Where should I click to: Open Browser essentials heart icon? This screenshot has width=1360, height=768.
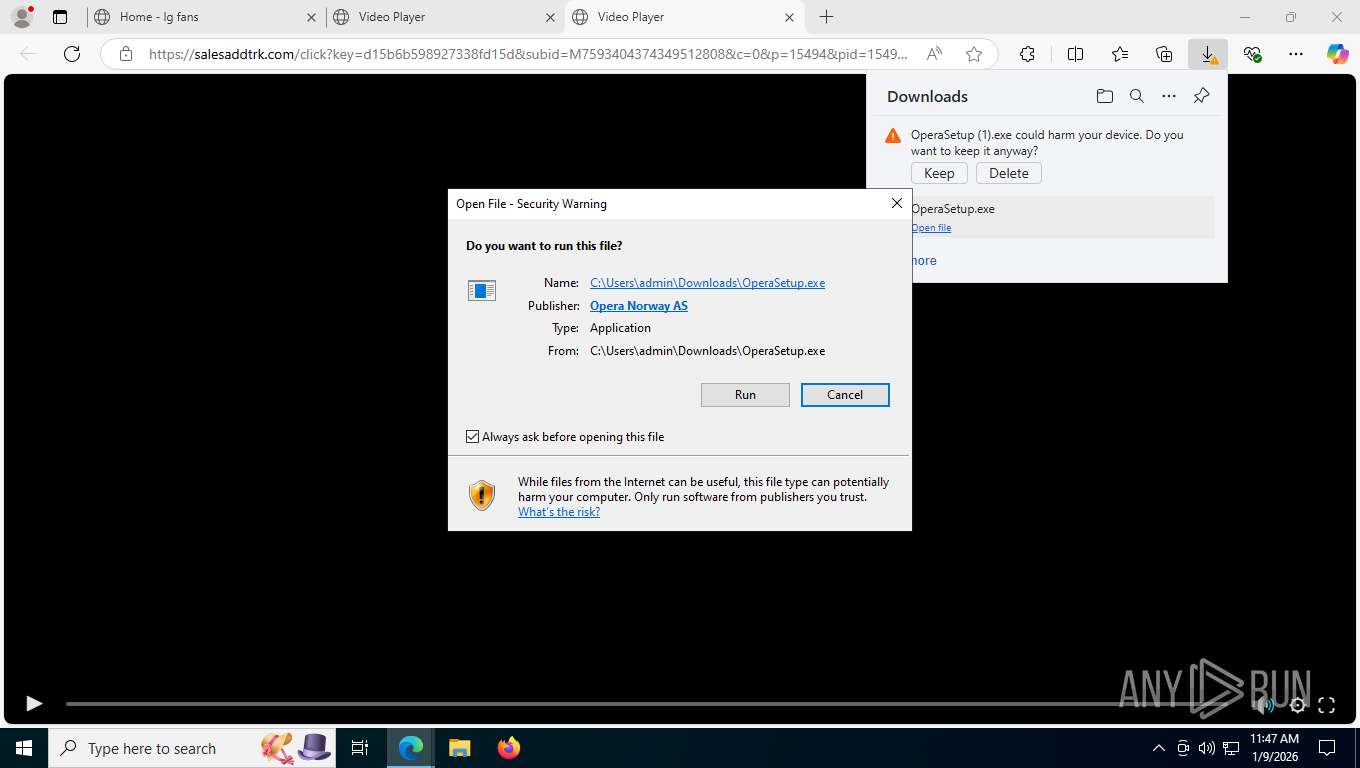click(1252, 54)
